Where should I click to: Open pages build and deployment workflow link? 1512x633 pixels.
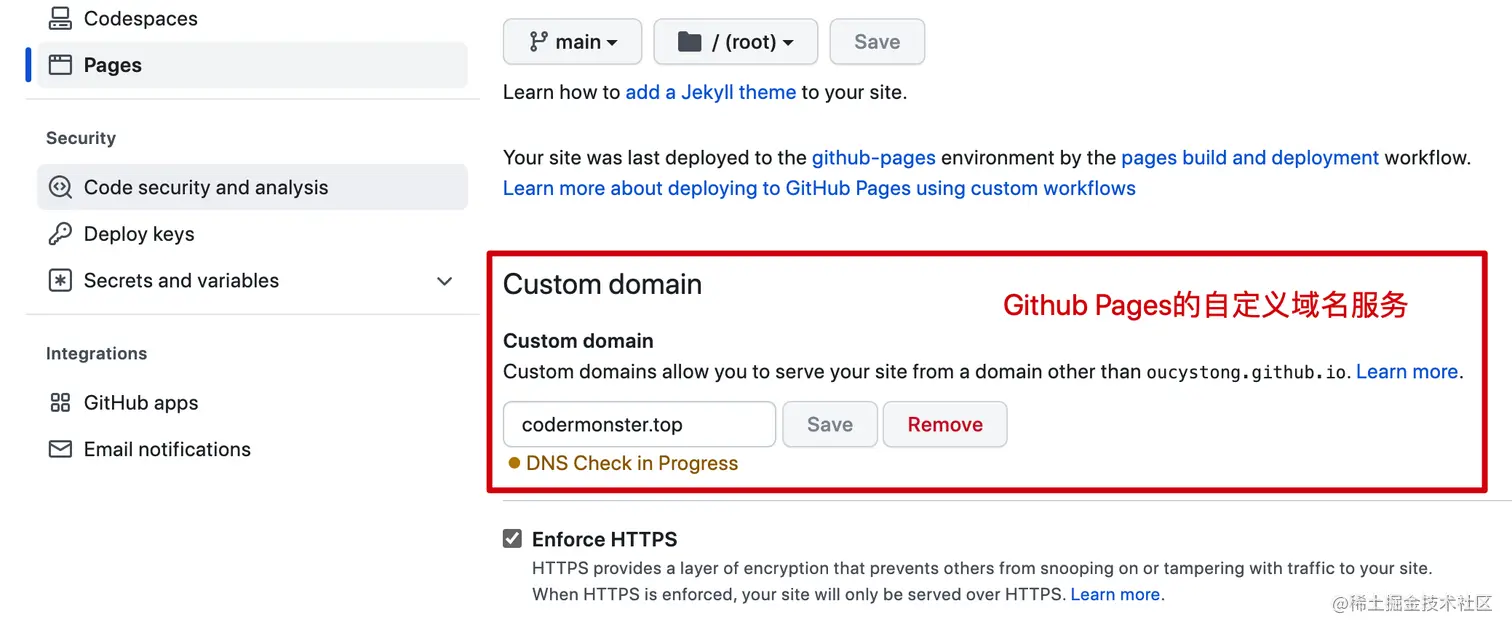pyautogui.click(x=1250, y=158)
